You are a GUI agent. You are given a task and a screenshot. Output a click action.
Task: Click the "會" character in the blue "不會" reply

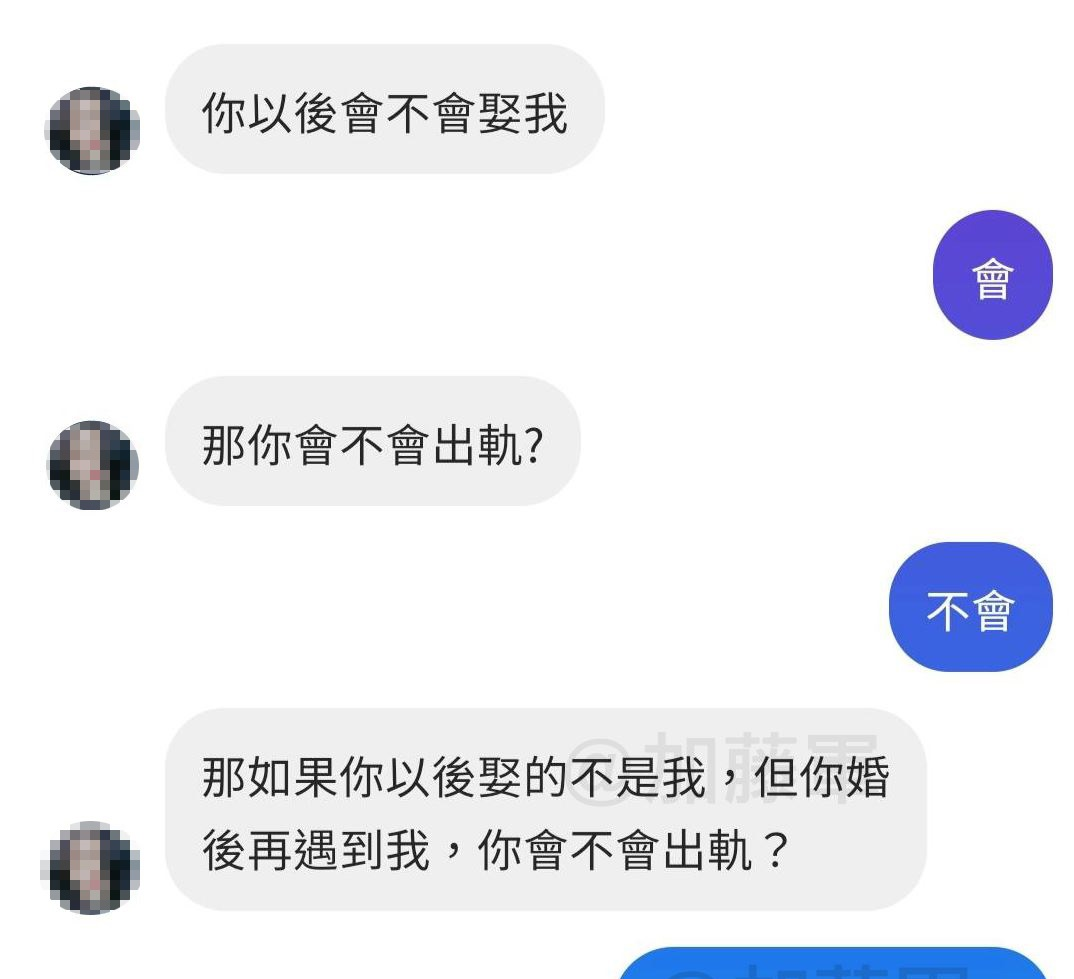pos(993,611)
